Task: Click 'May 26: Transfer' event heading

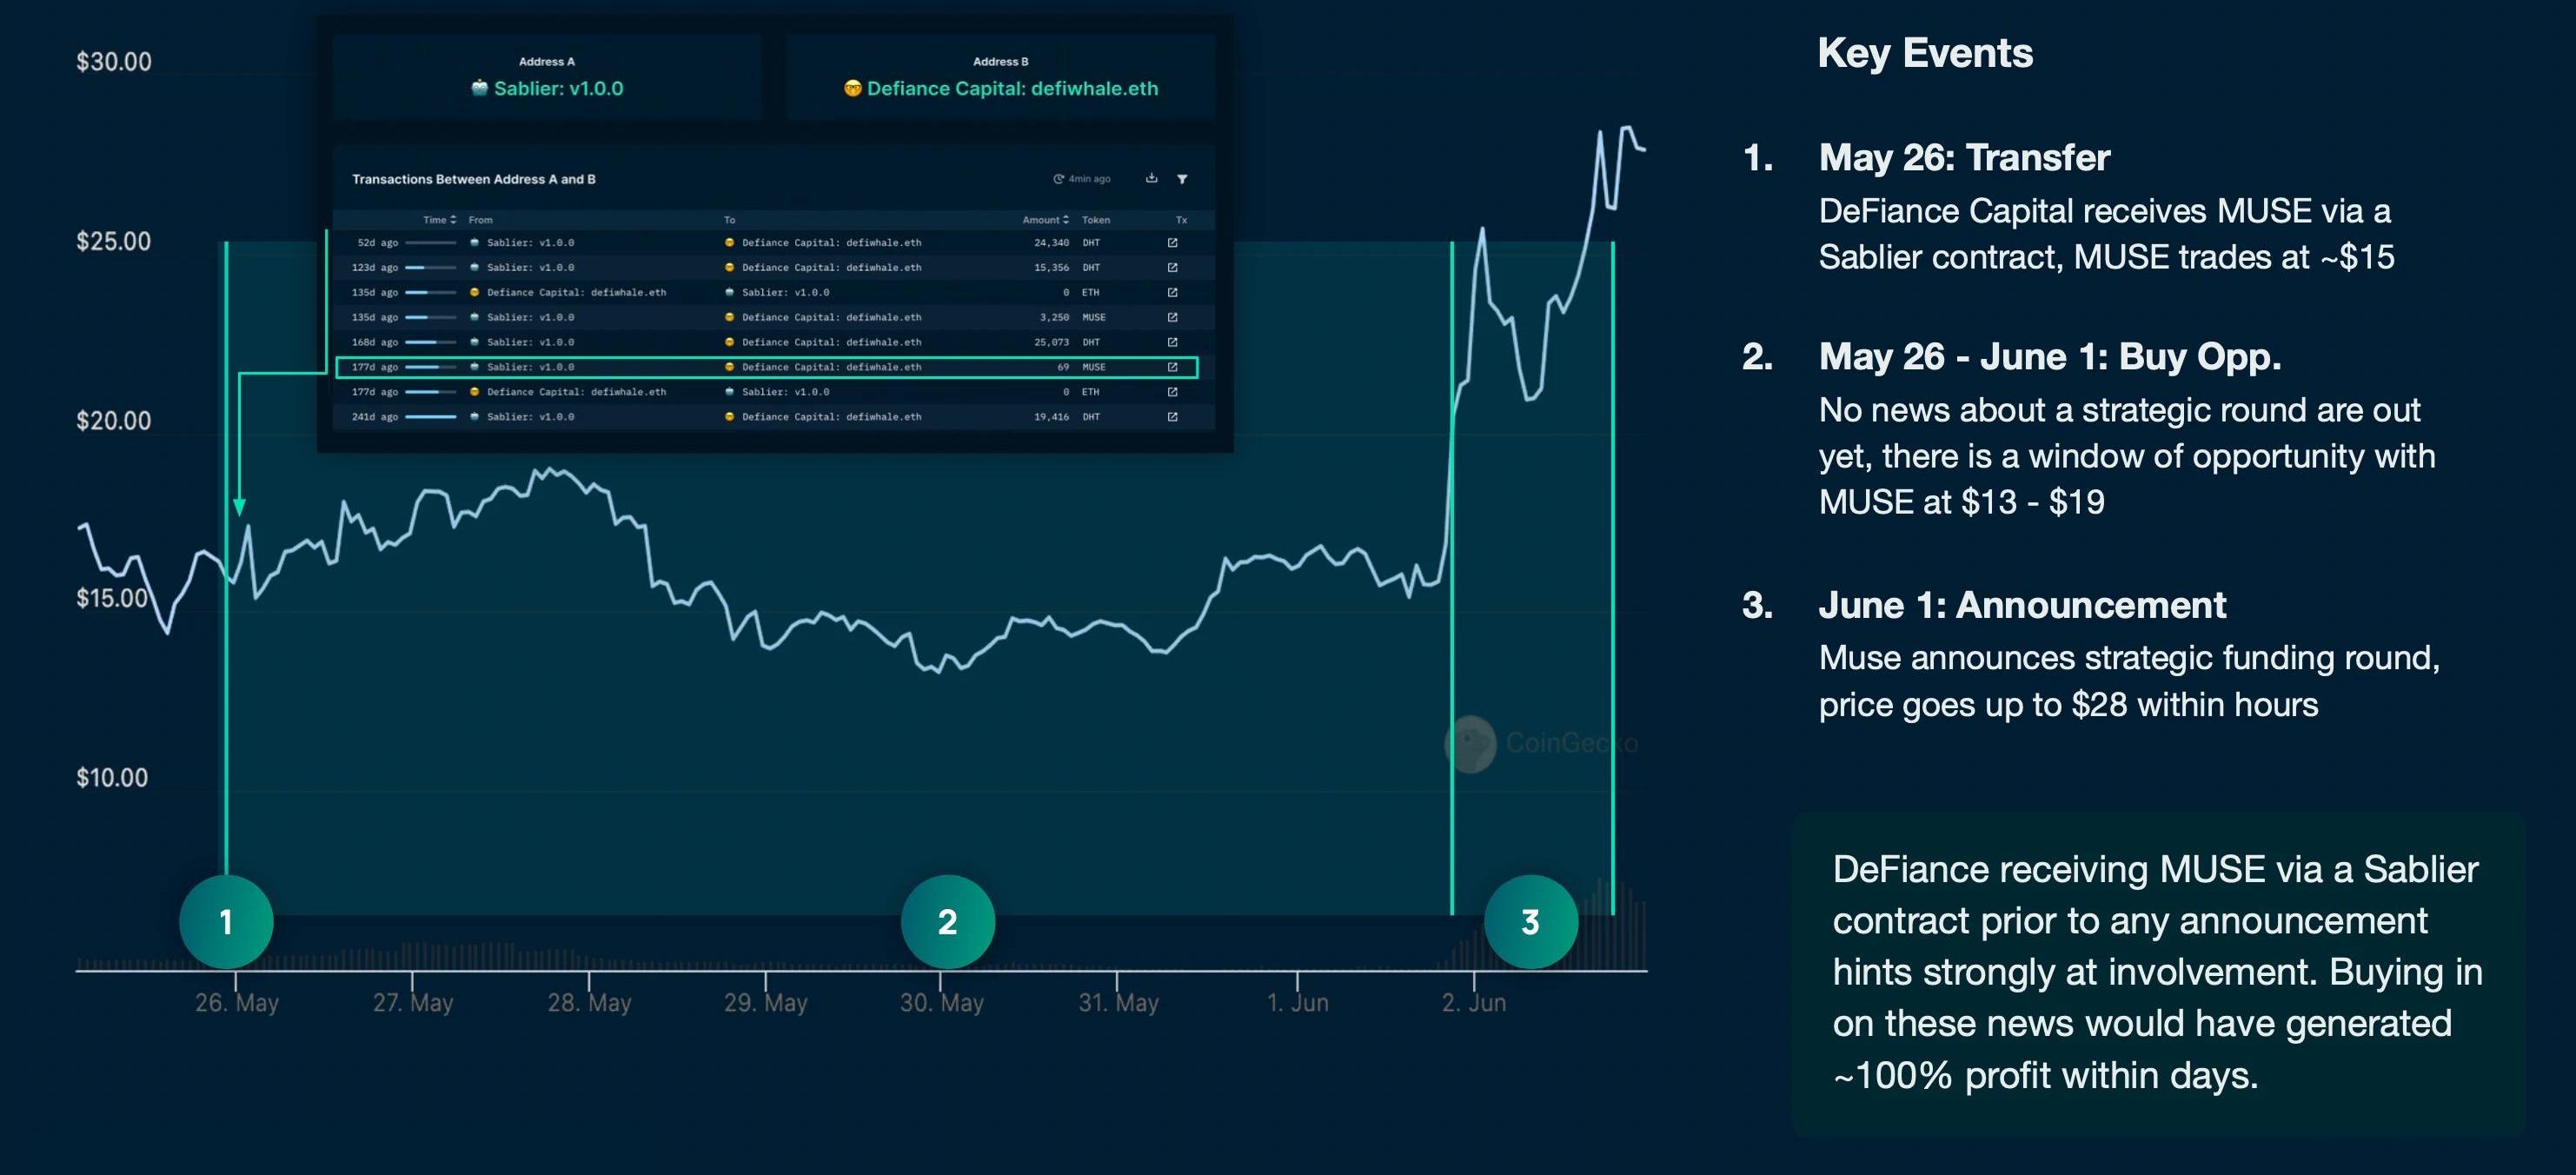Action: pyautogui.click(x=1964, y=158)
